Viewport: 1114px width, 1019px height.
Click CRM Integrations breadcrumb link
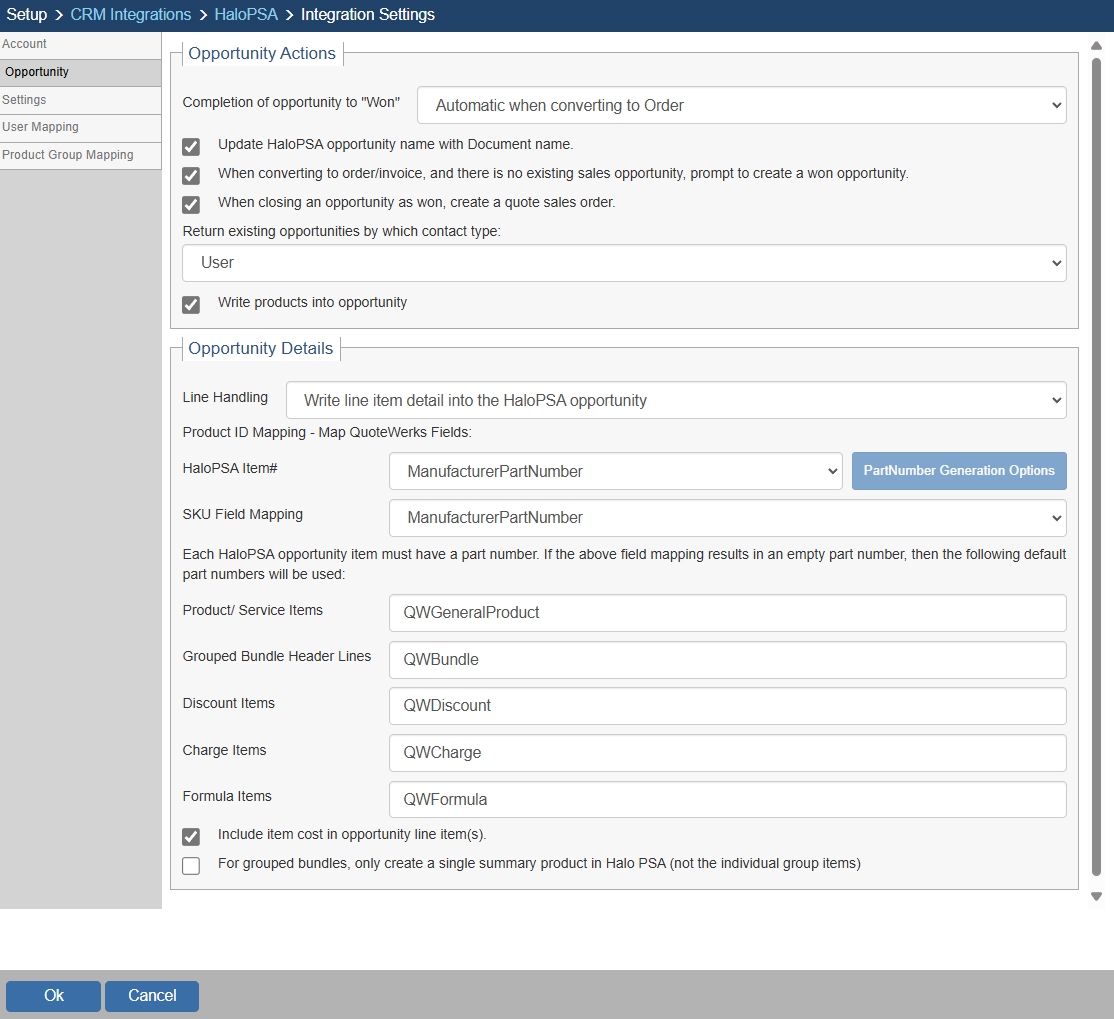click(x=130, y=15)
